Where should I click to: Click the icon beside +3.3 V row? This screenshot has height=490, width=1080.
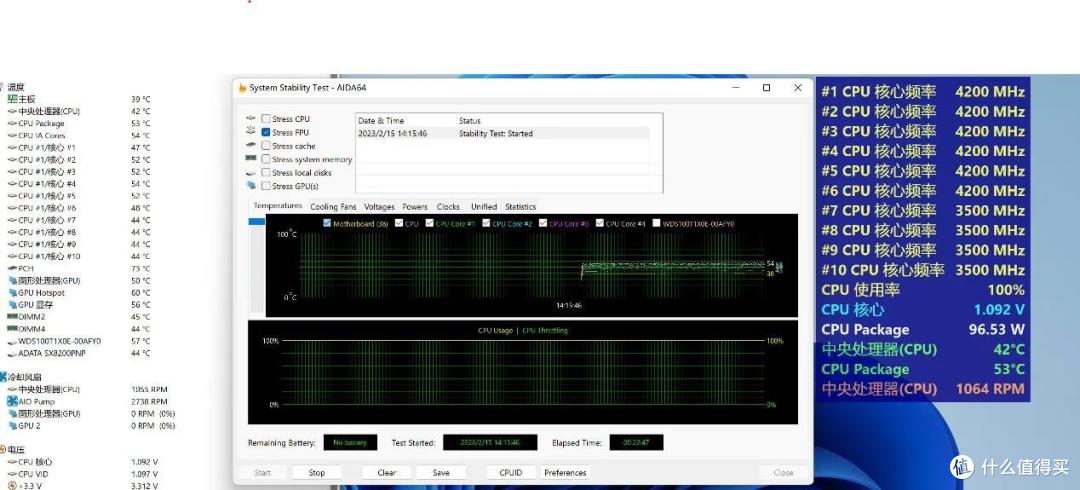[x=12, y=486]
